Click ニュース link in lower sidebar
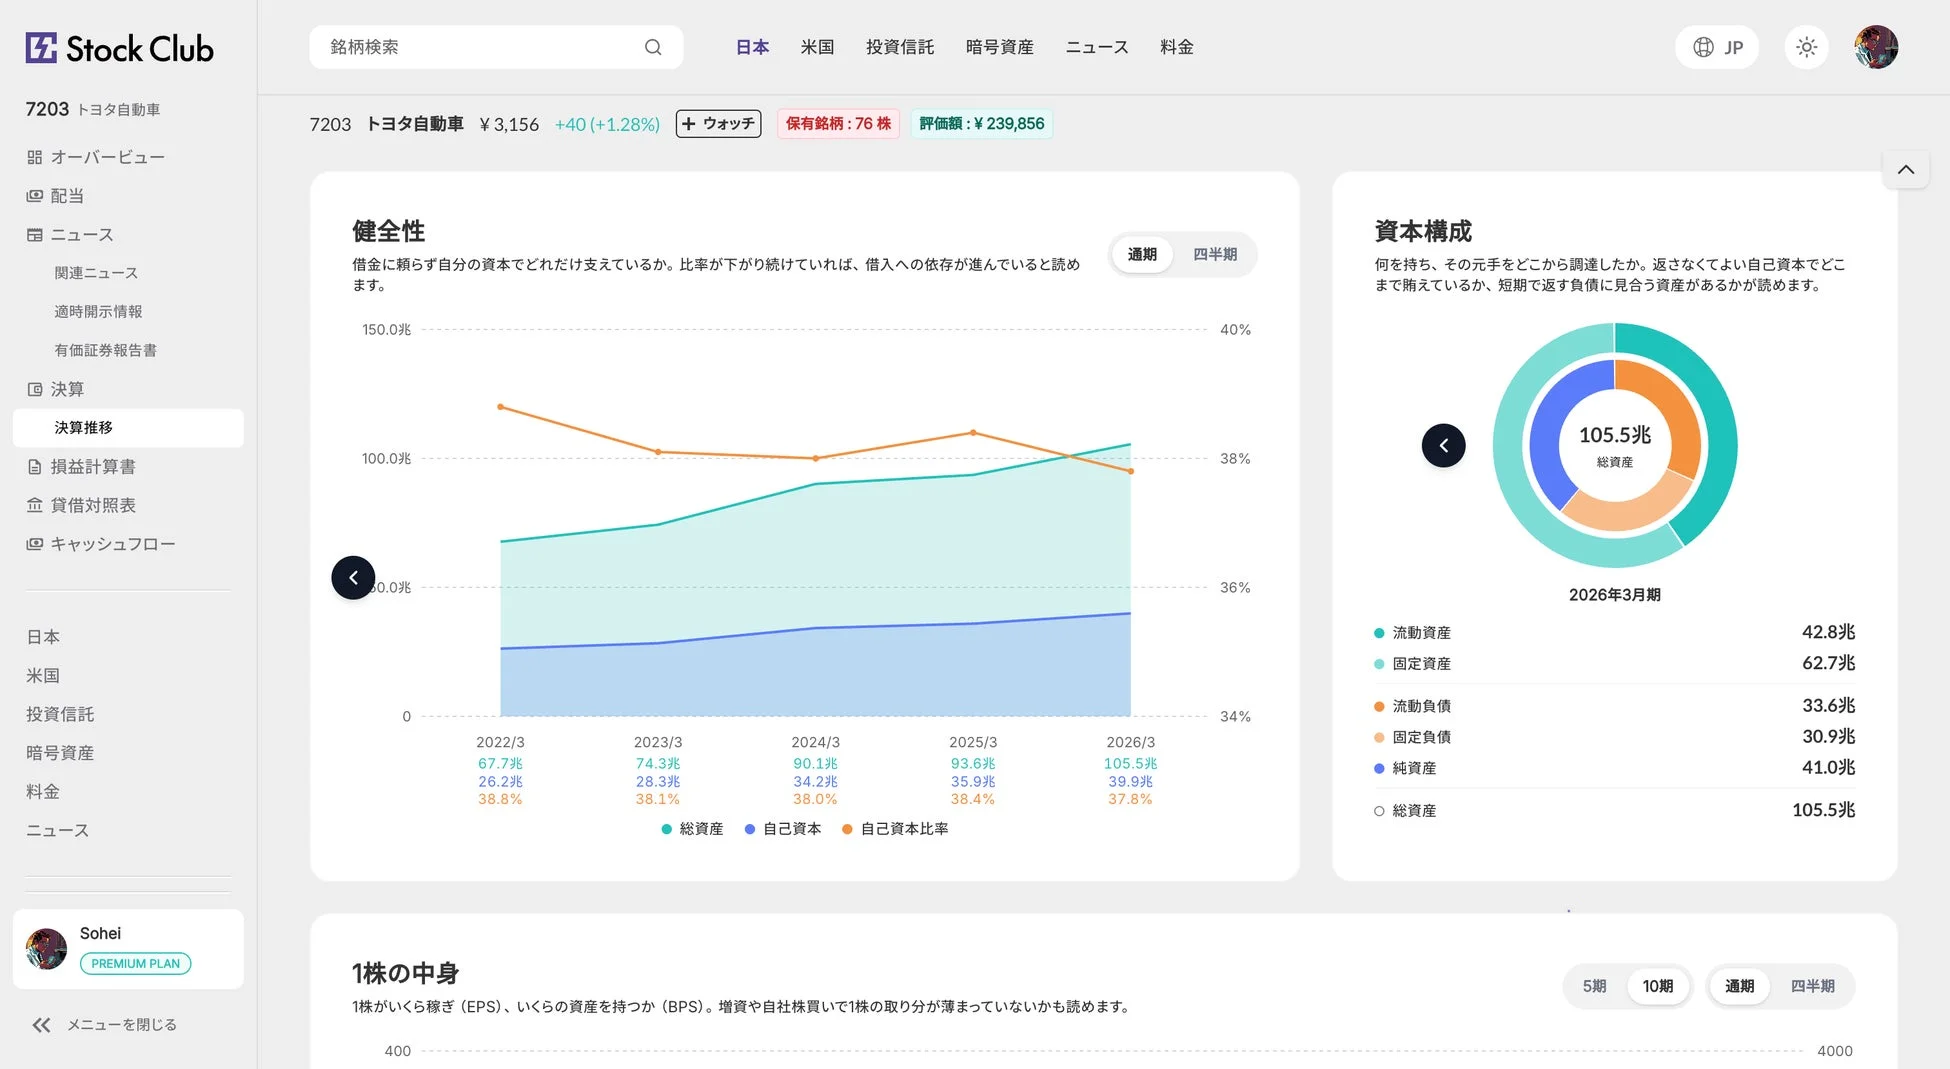 pos(58,831)
